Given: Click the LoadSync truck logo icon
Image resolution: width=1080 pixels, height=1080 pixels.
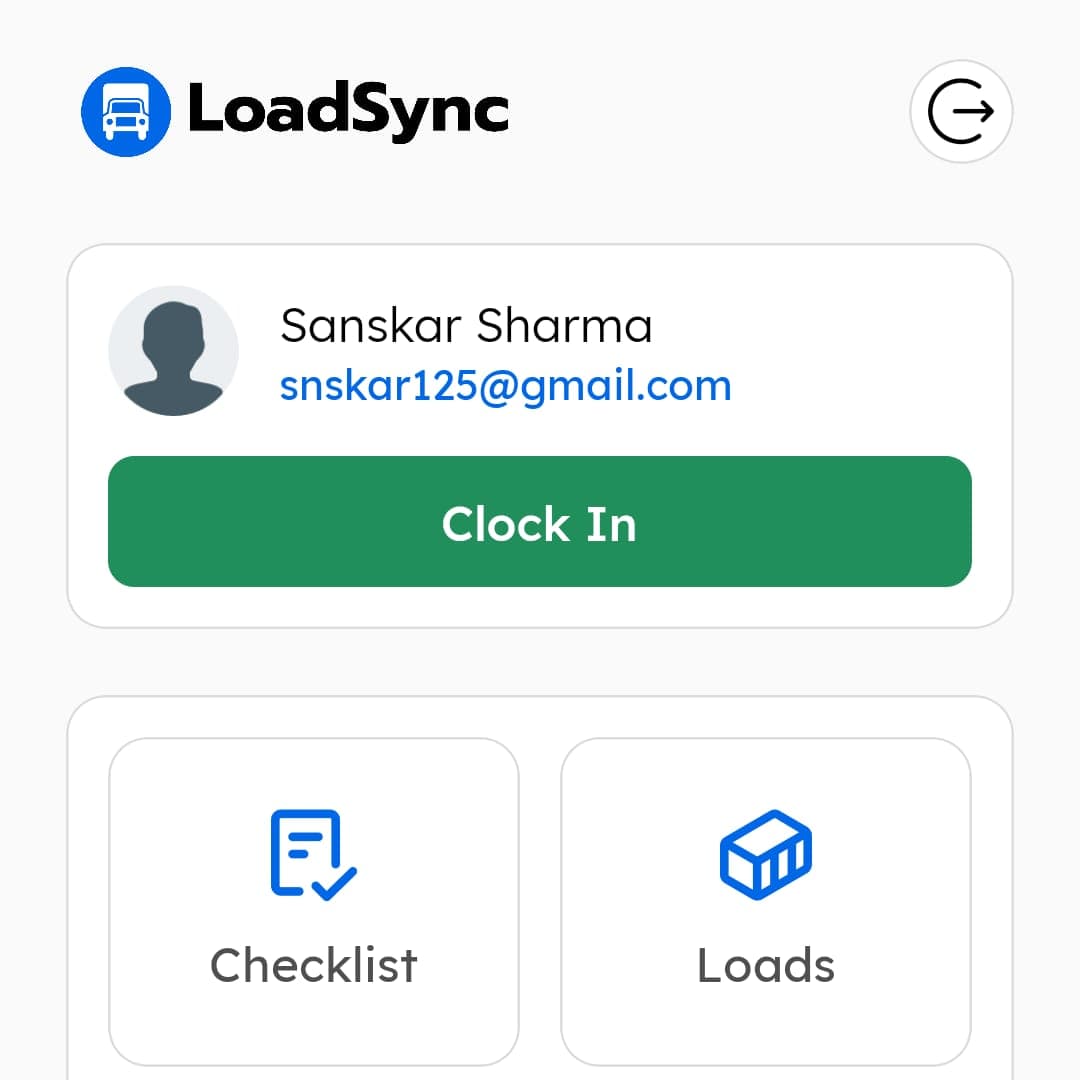Looking at the screenshot, I should click(125, 111).
